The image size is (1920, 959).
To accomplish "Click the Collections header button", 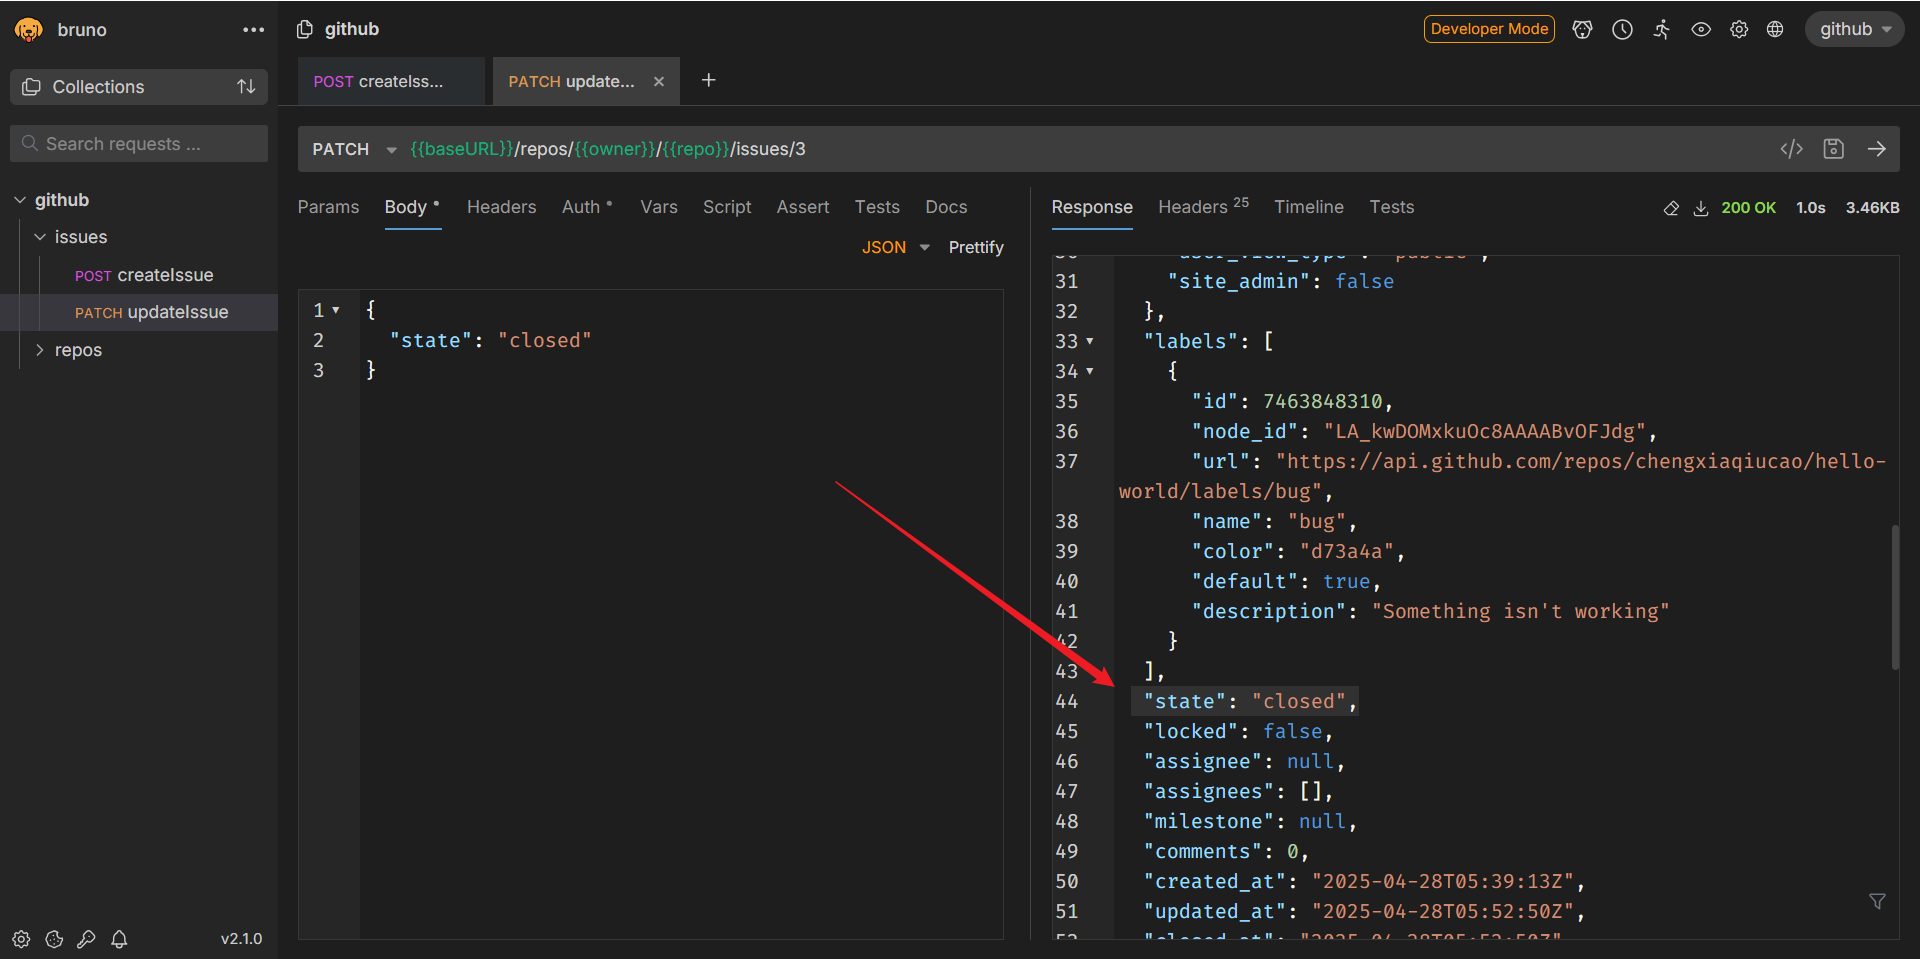I will [x=139, y=87].
